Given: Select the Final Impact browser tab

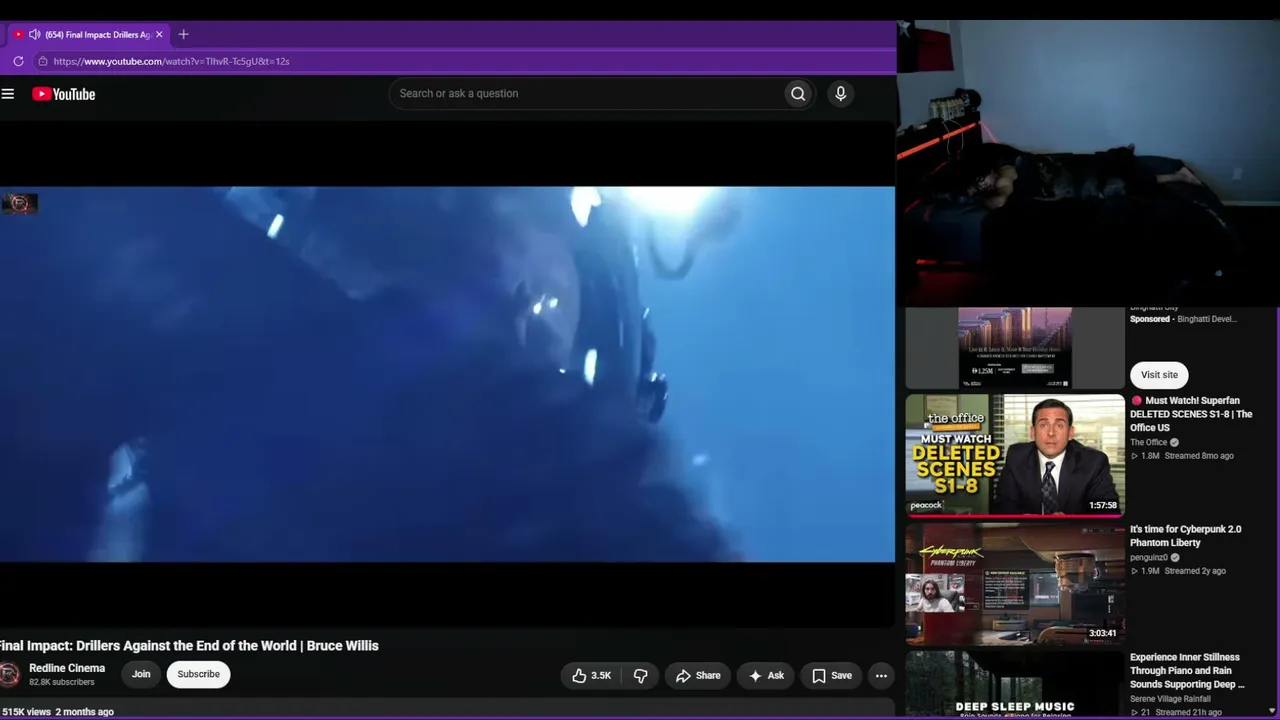Looking at the screenshot, I should (x=88, y=35).
